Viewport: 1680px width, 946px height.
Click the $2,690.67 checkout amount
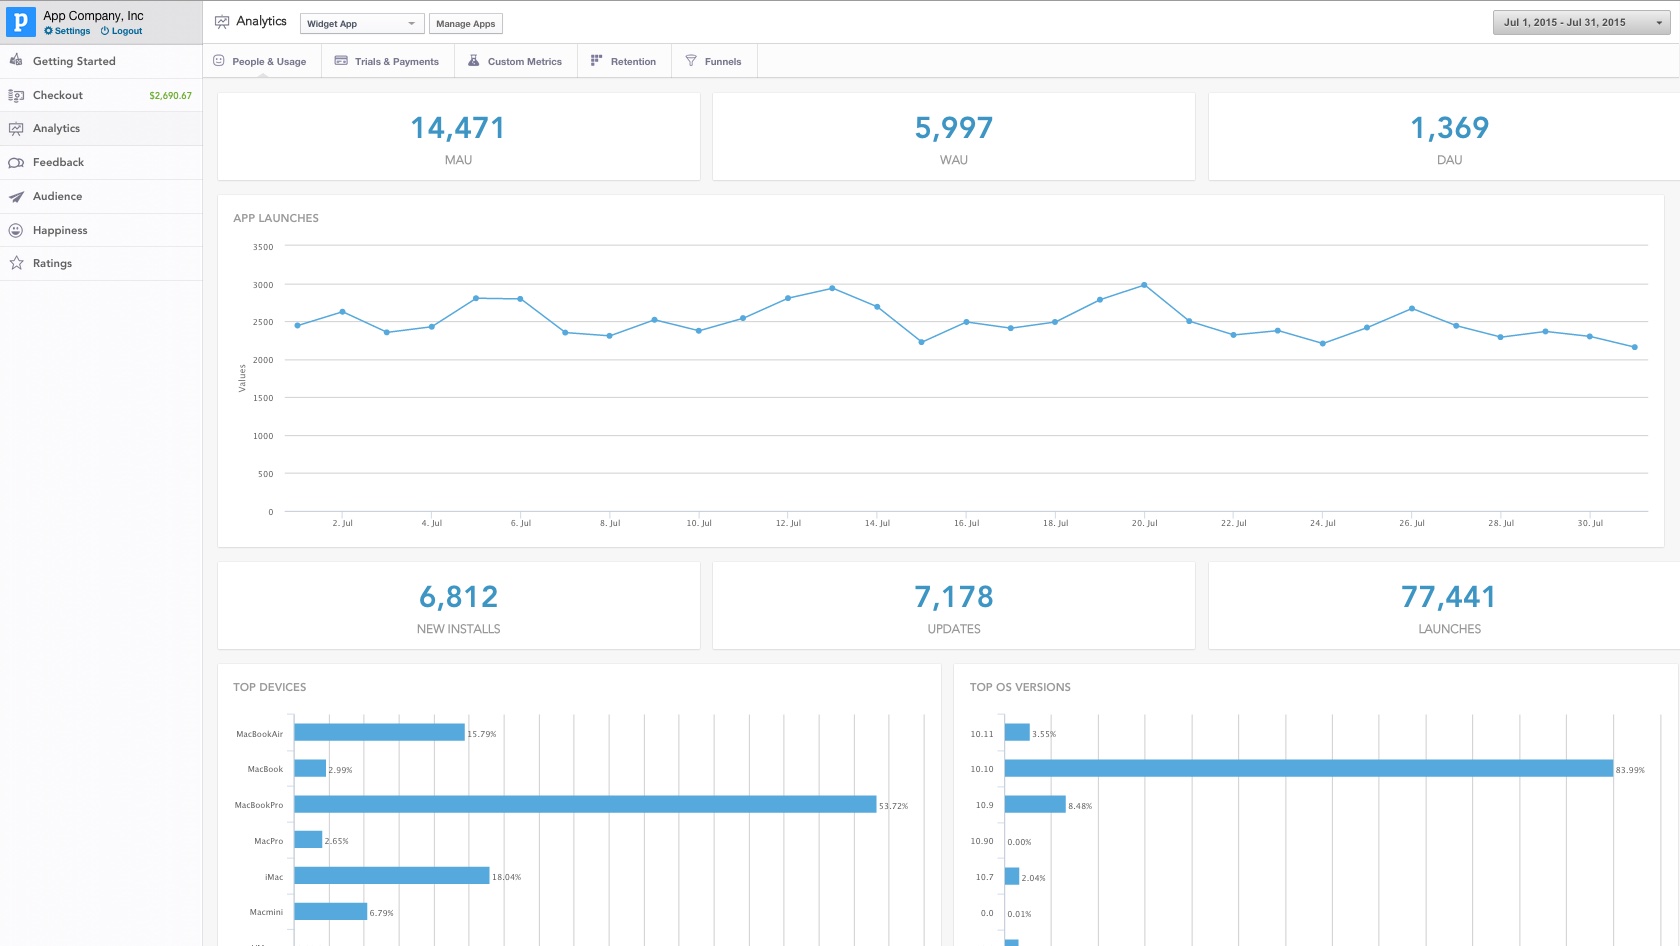[170, 96]
